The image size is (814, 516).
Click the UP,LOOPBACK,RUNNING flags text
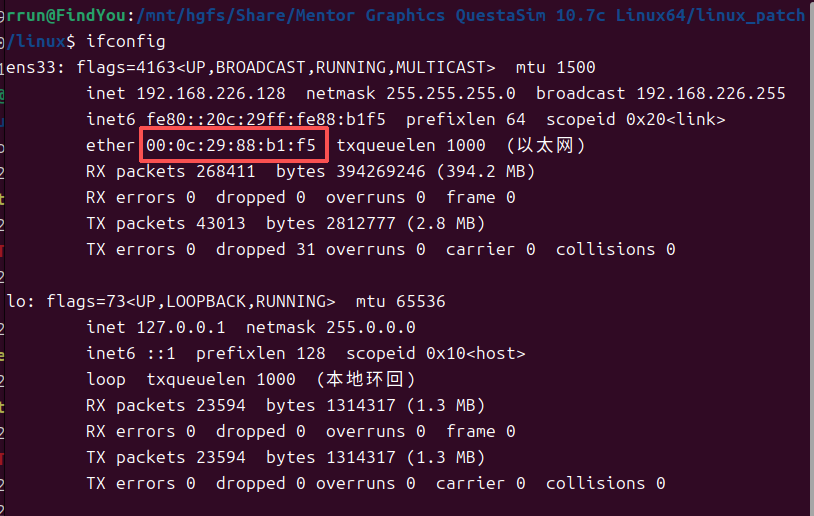click(245, 301)
